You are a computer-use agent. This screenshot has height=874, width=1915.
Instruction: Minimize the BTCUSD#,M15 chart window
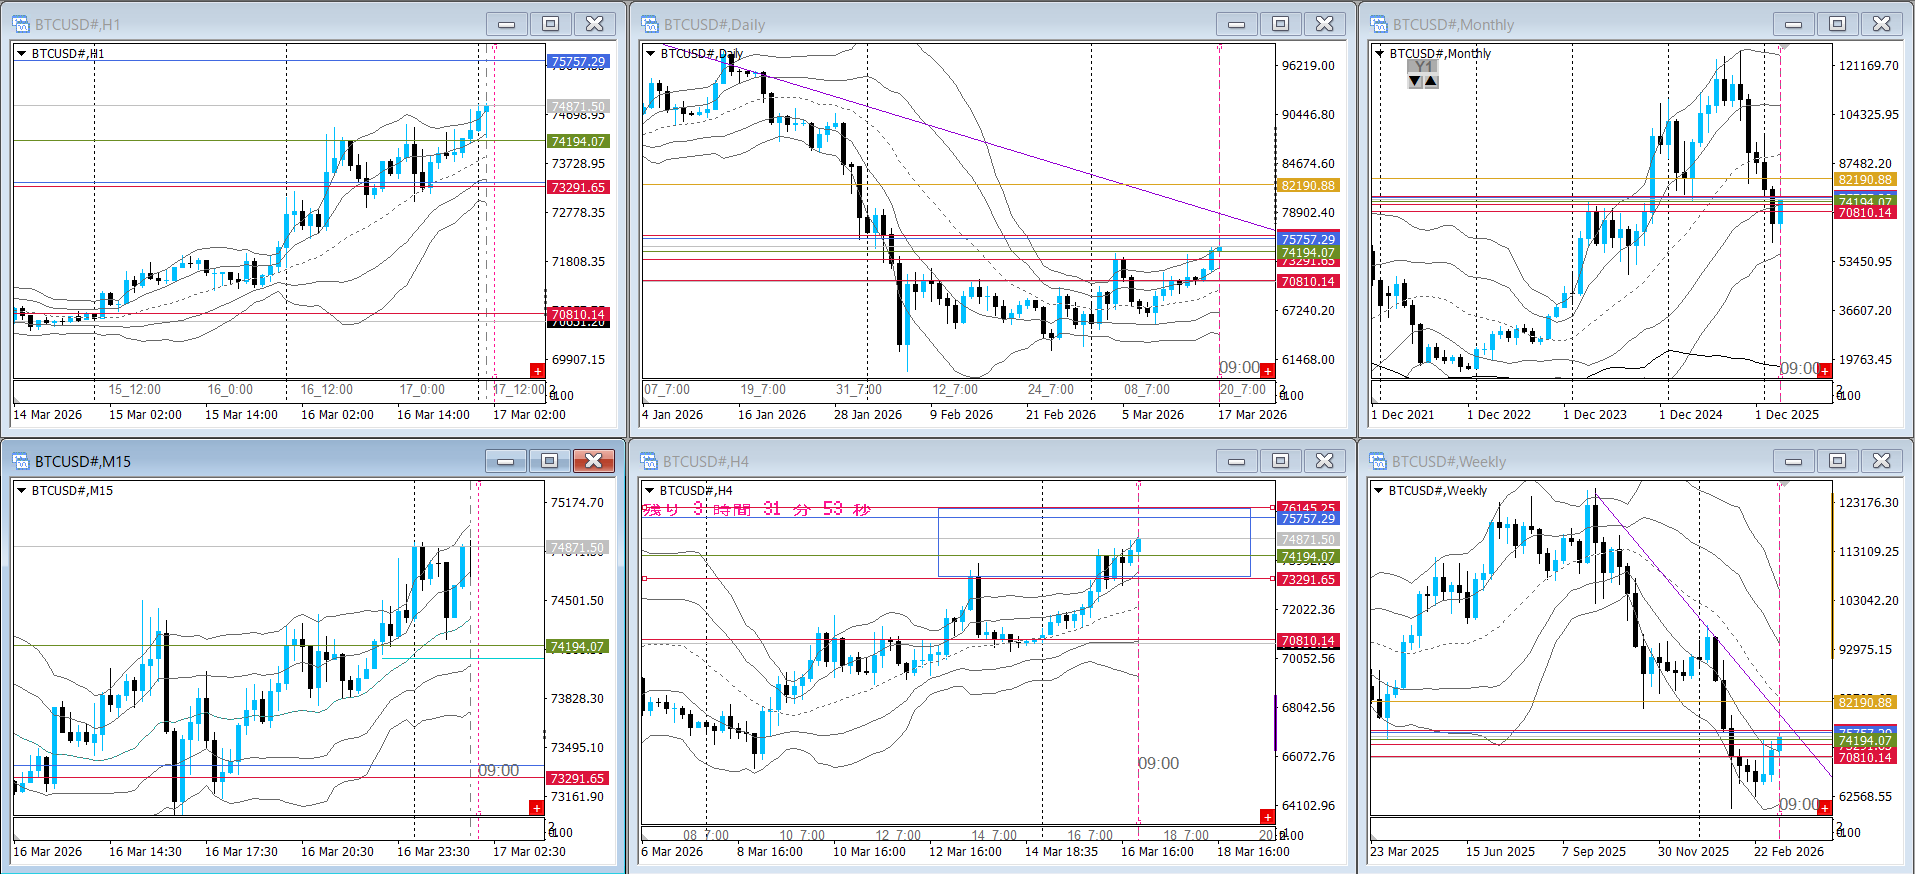point(506,461)
